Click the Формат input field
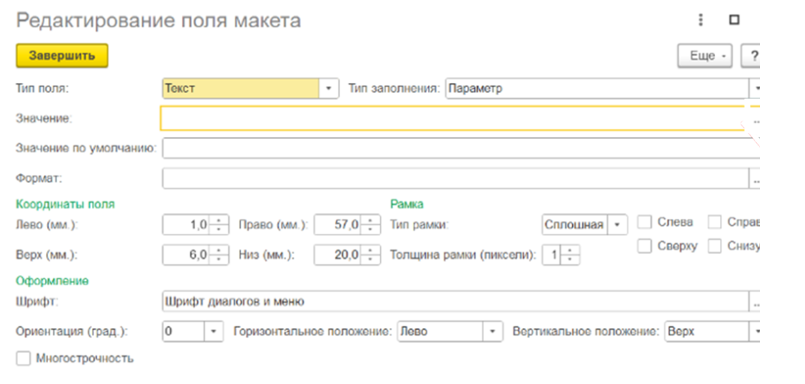This screenshot has width=805, height=384. pos(456,179)
